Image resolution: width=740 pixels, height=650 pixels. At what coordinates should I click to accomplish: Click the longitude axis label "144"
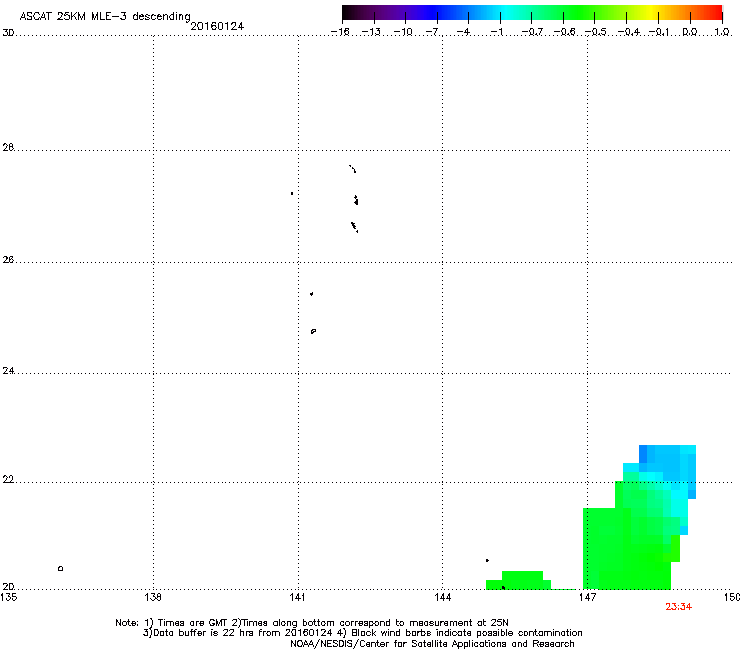pos(442,597)
